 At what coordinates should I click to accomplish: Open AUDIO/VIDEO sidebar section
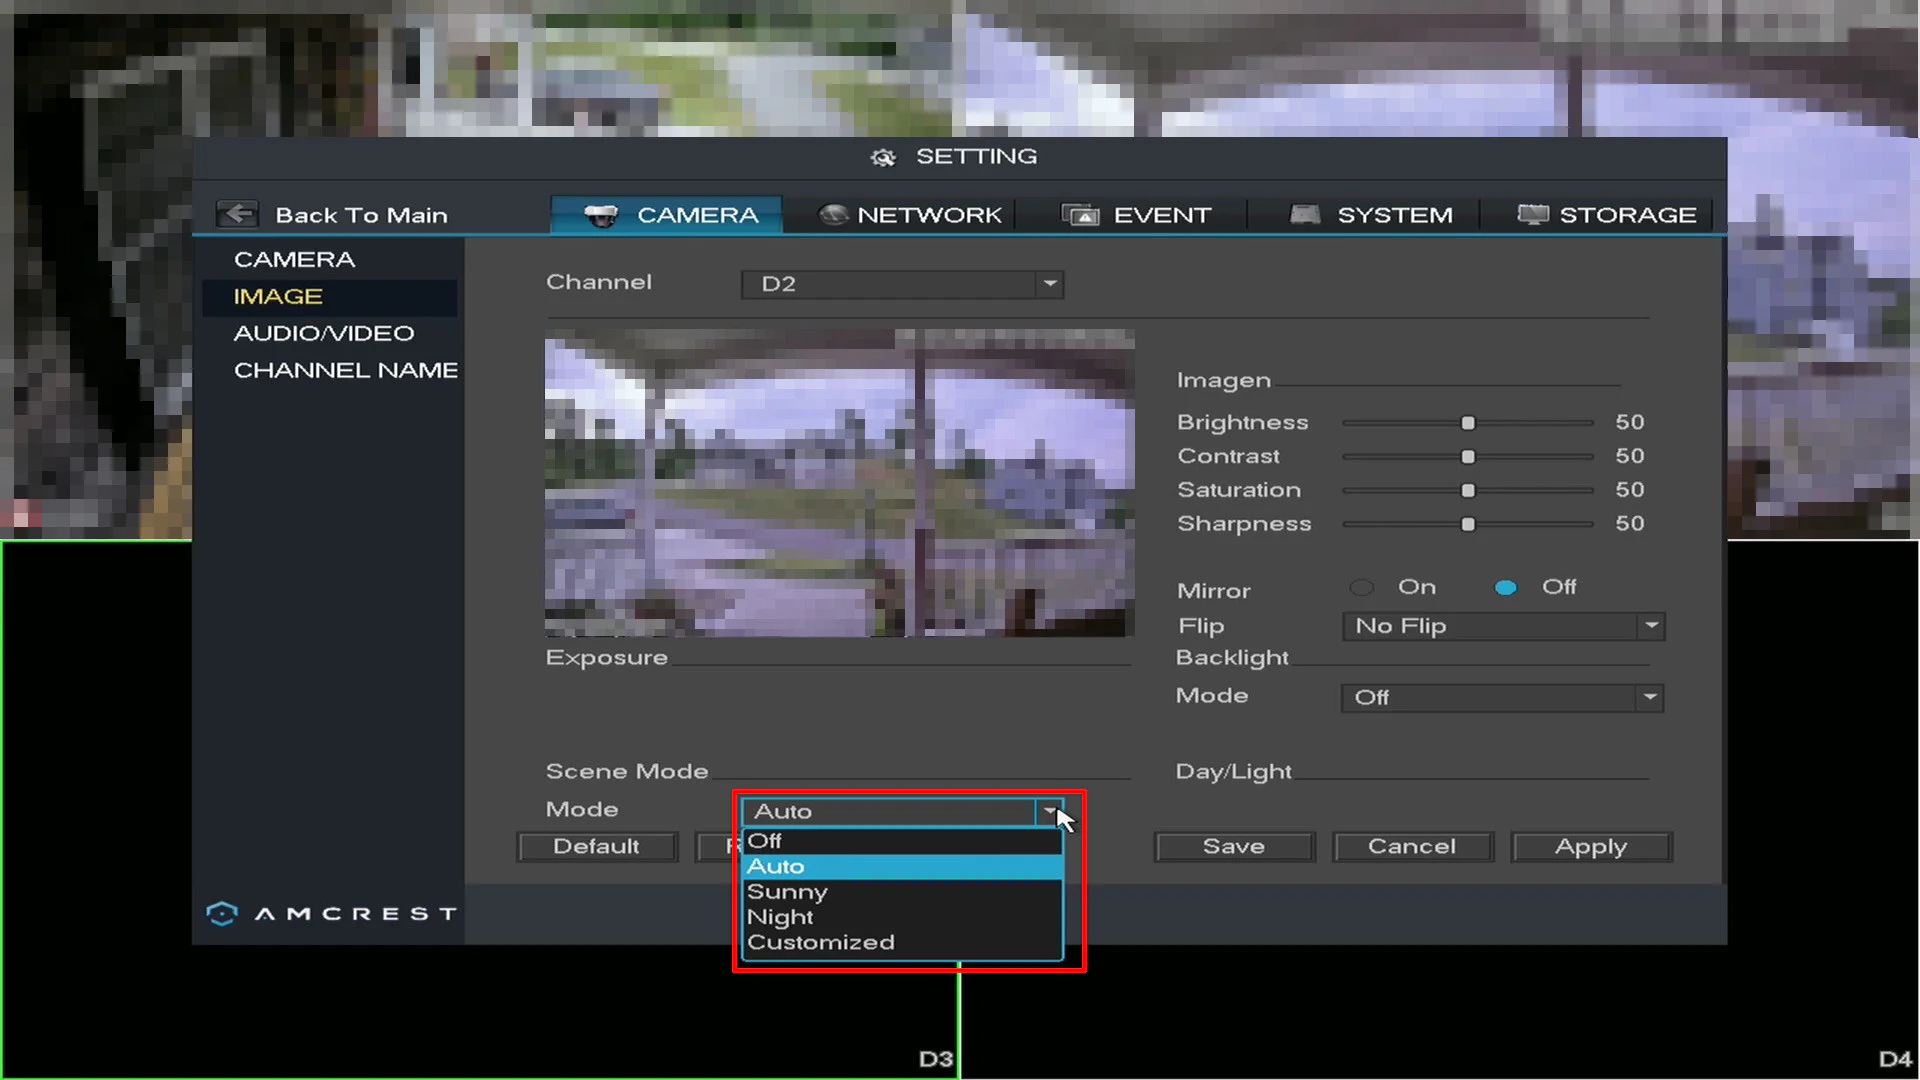(324, 334)
